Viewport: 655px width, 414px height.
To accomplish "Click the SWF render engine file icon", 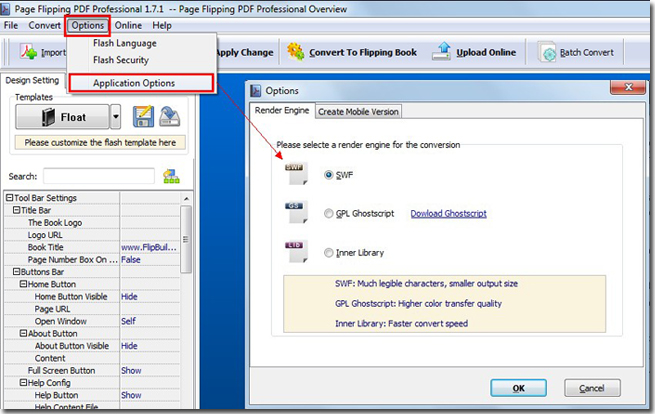I will click(x=296, y=174).
